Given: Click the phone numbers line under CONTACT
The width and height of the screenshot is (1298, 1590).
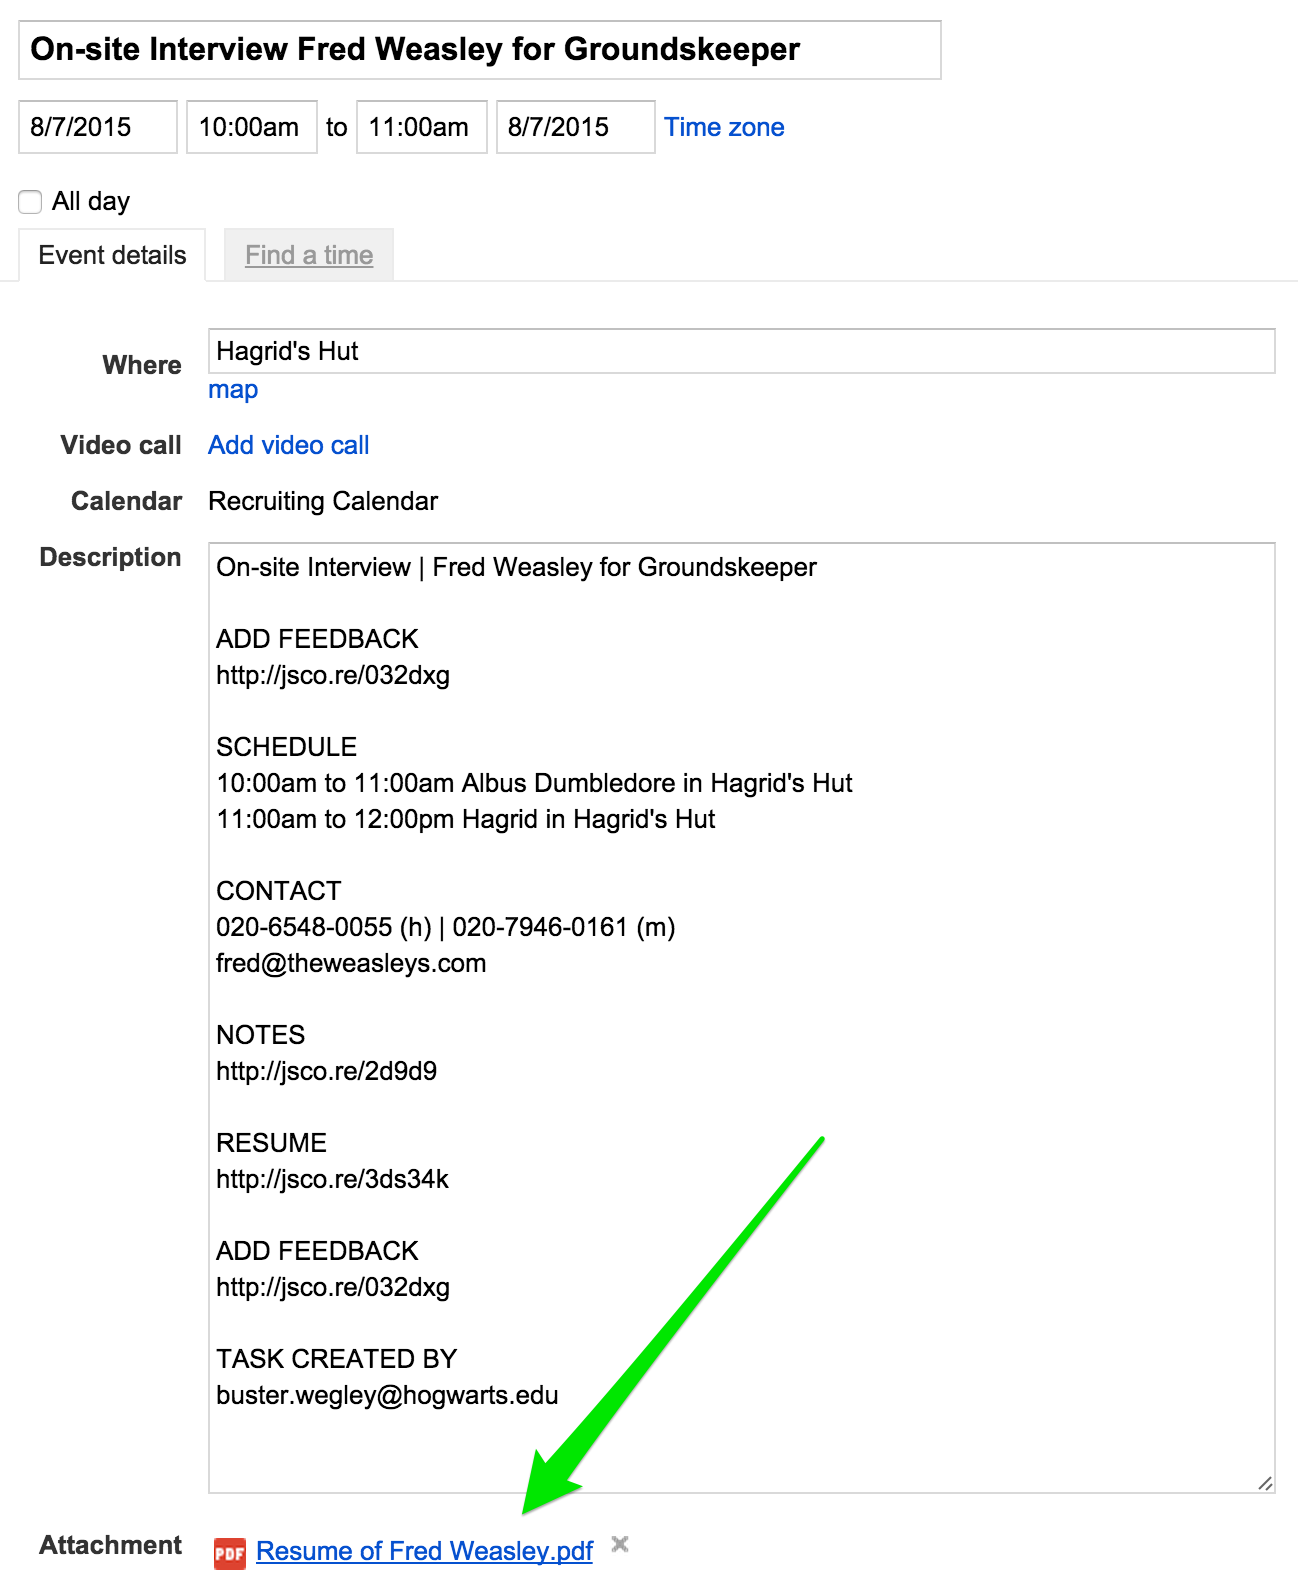Looking at the screenshot, I should (x=446, y=927).
